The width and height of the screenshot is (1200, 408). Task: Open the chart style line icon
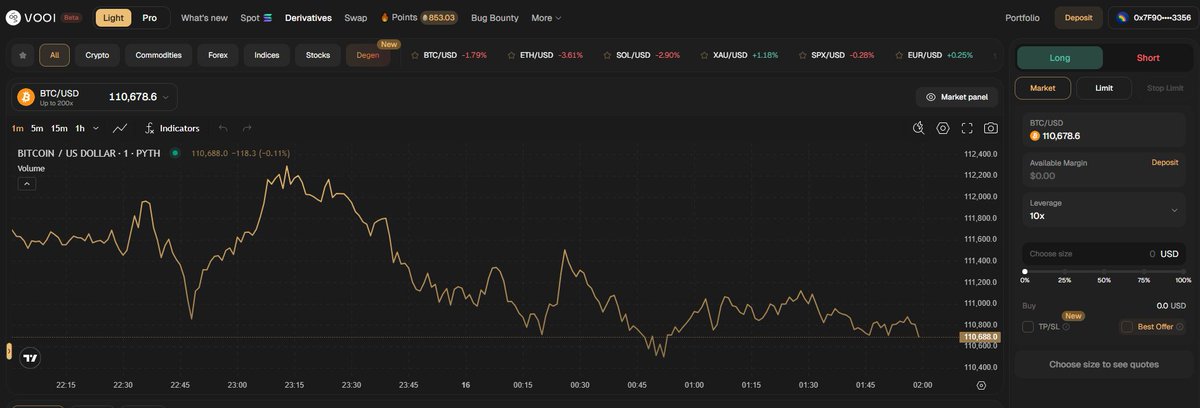pos(120,128)
